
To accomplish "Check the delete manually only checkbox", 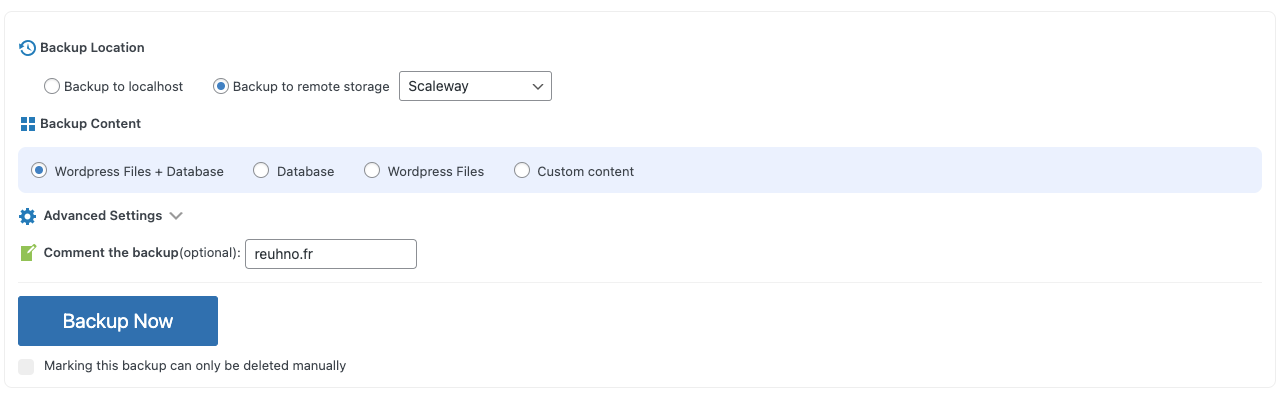I will pyautogui.click(x=27, y=366).
